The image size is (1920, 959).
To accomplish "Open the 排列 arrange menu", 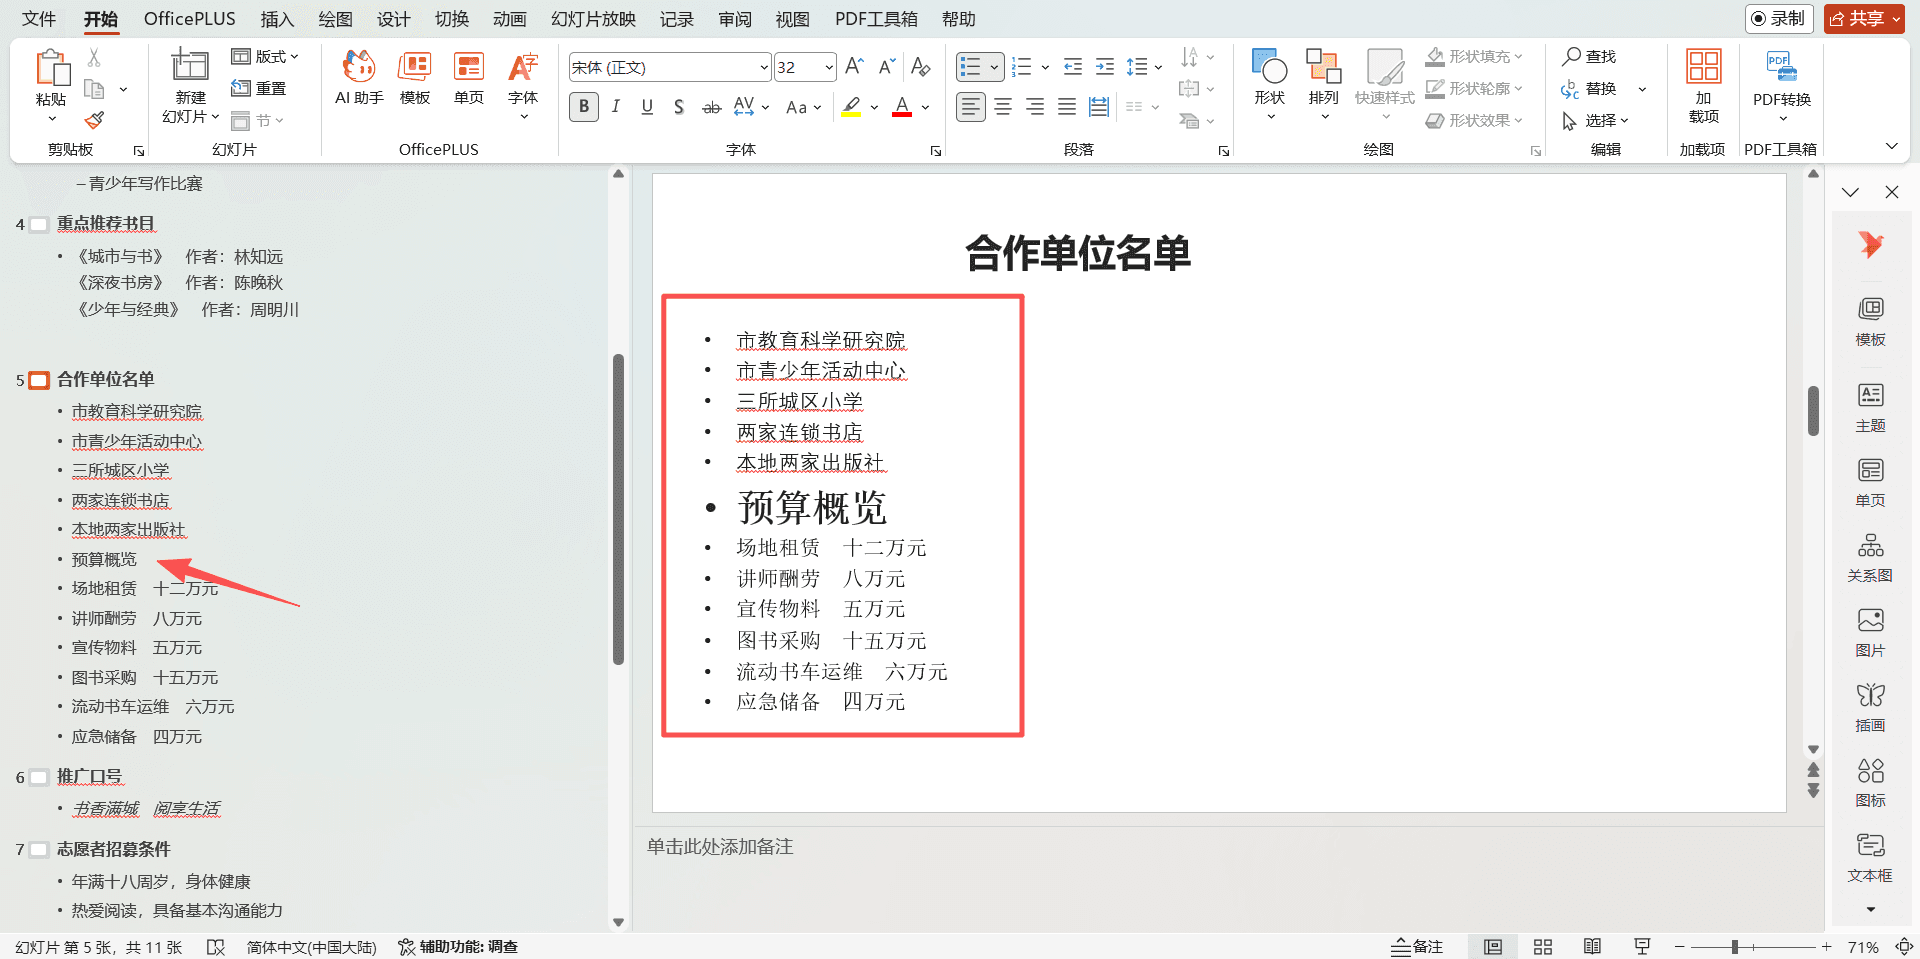I will 1323,85.
